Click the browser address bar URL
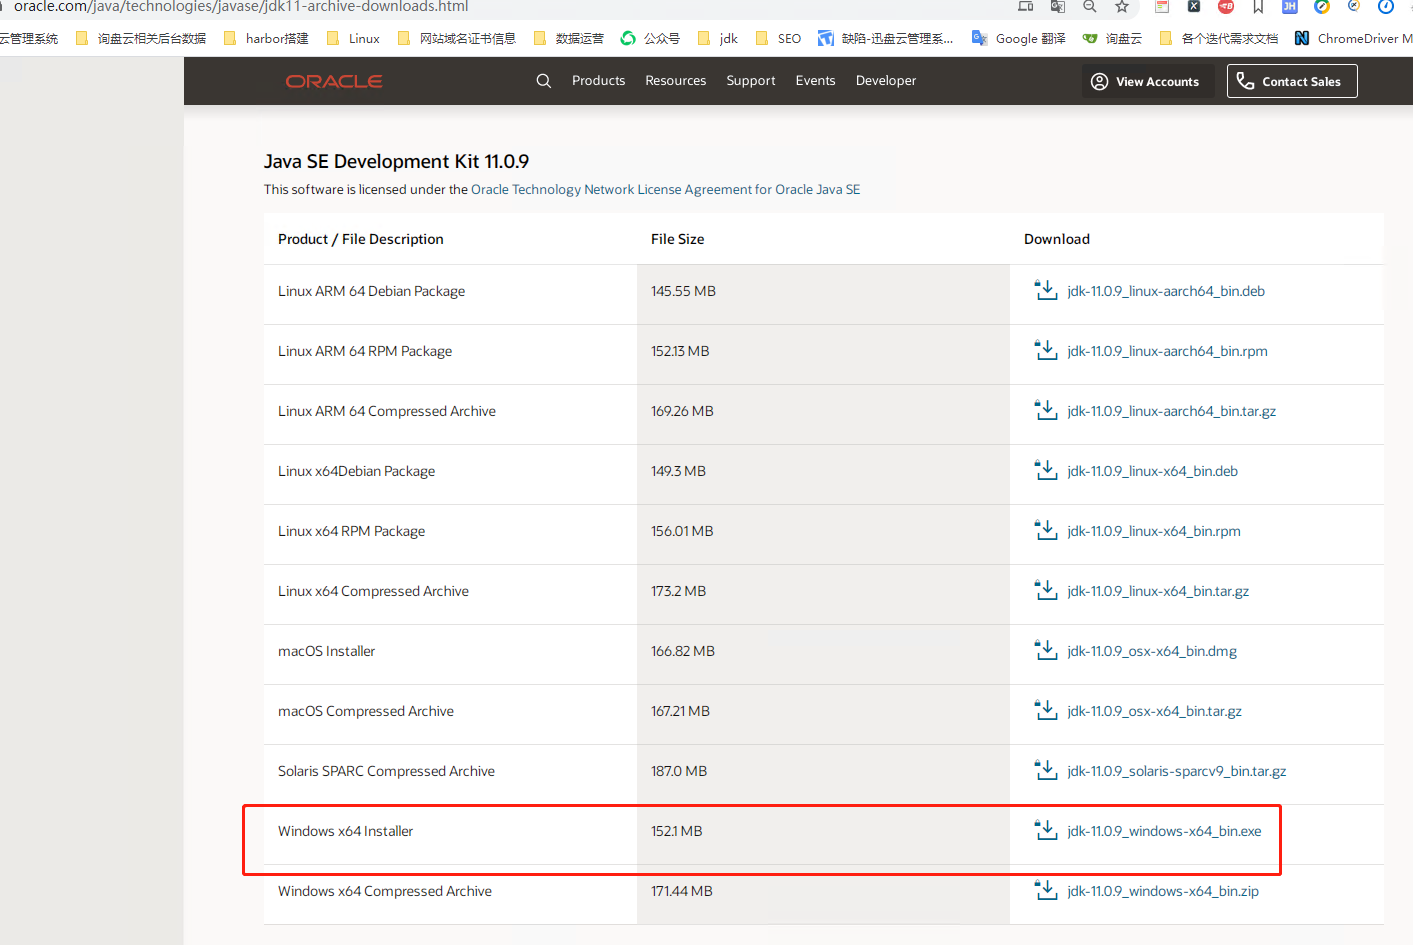This screenshot has width=1413, height=945. pos(241,7)
